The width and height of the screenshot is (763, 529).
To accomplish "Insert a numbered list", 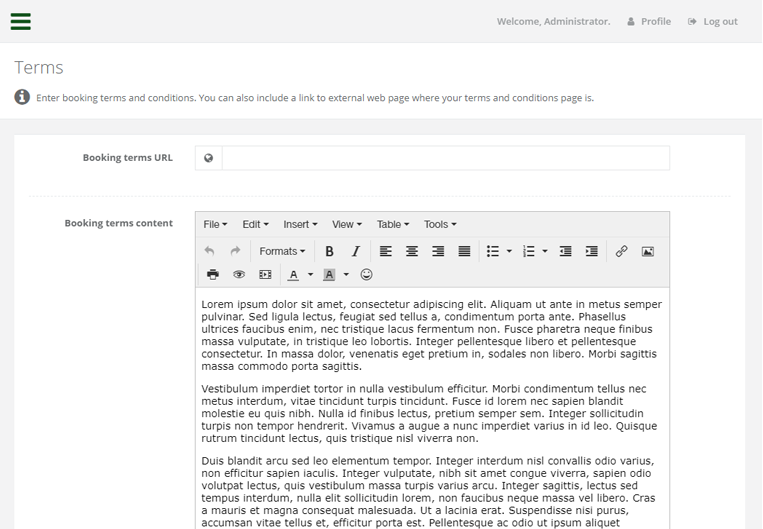I will (528, 251).
